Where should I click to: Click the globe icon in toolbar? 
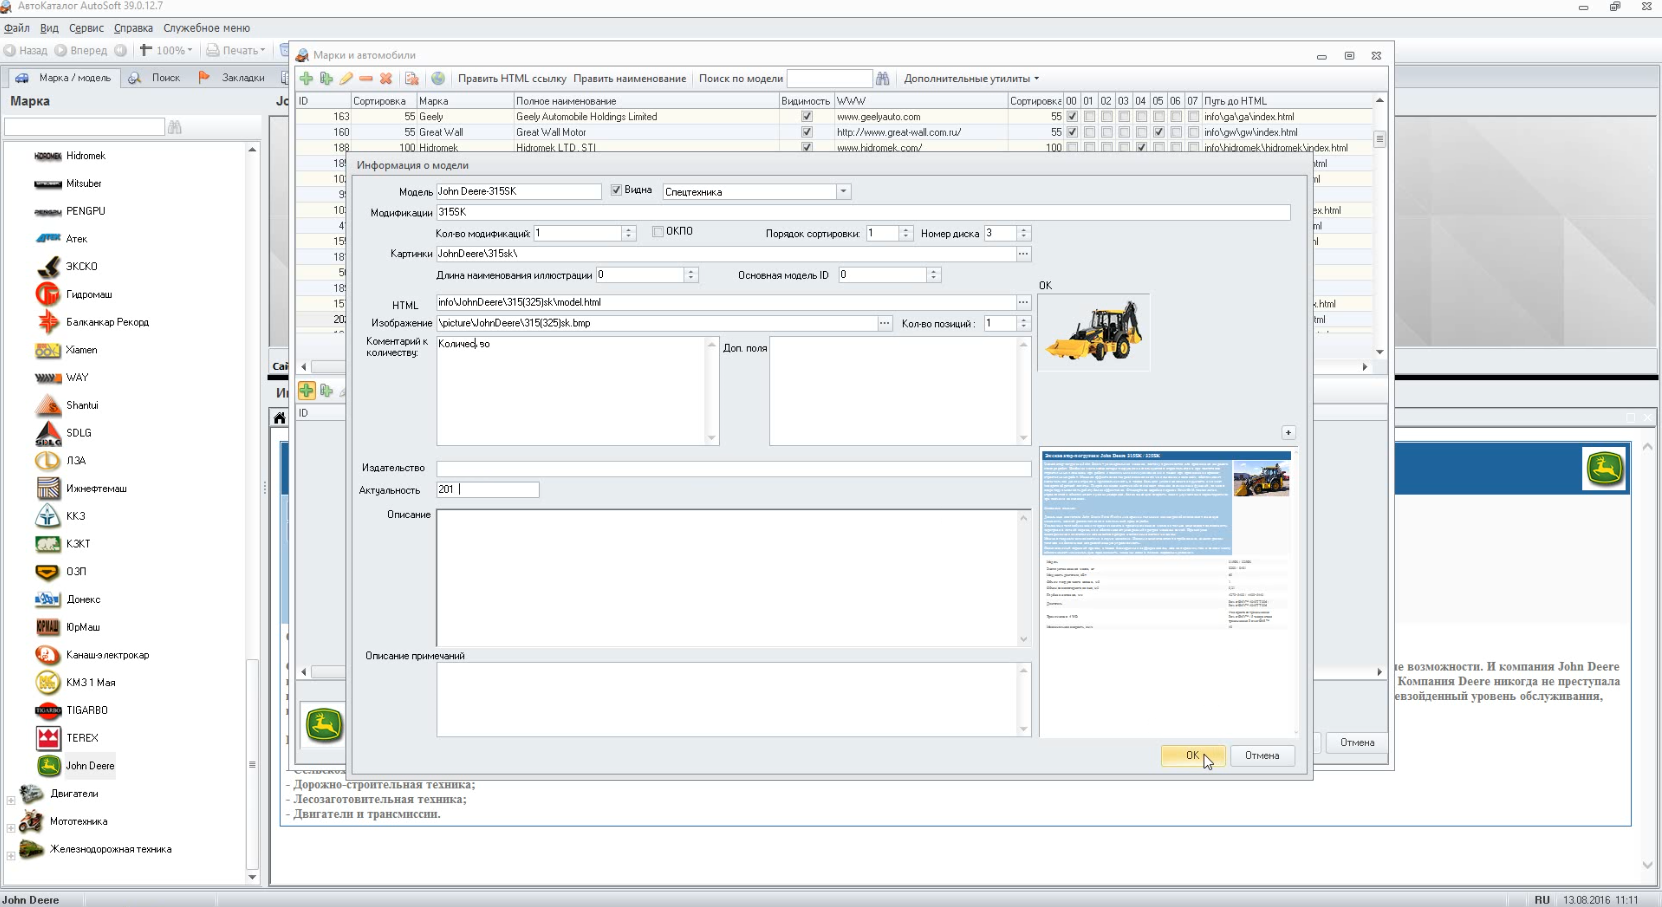[438, 78]
